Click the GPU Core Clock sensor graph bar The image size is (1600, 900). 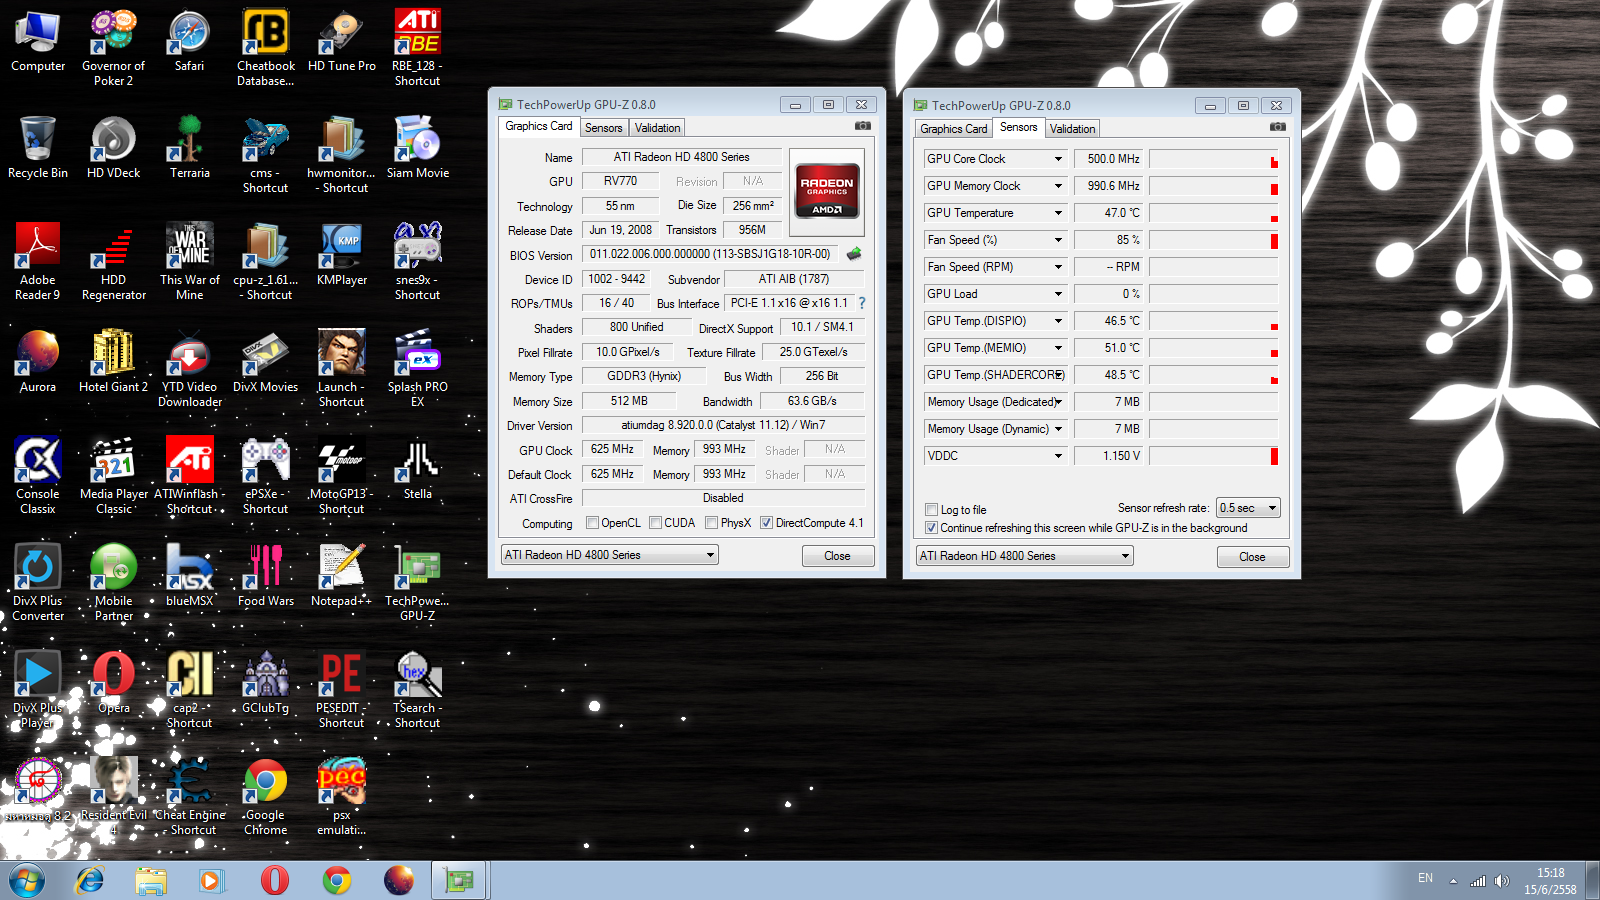pos(1214,159)
